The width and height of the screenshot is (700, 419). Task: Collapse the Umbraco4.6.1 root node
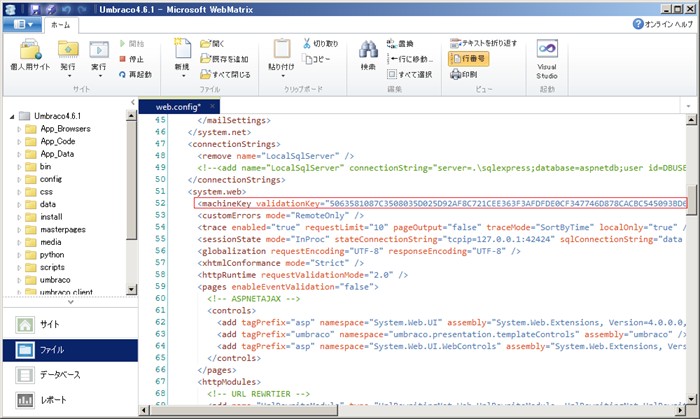click(x=12, y=116)
